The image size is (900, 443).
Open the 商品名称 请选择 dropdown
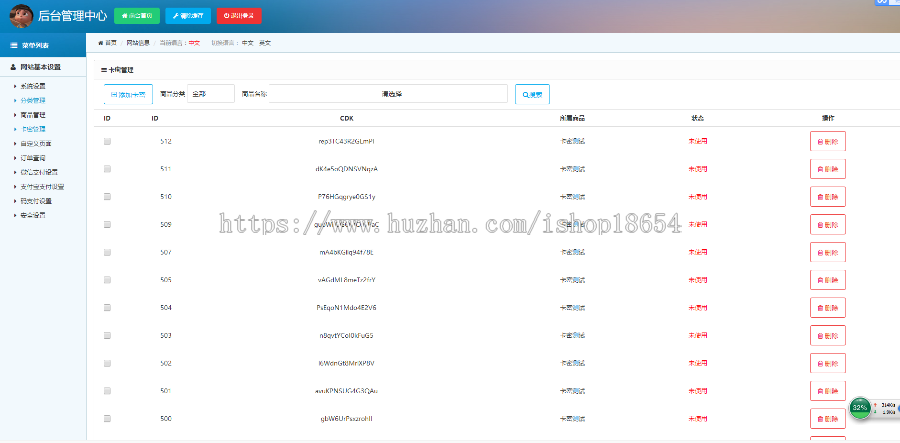point(389,94)
